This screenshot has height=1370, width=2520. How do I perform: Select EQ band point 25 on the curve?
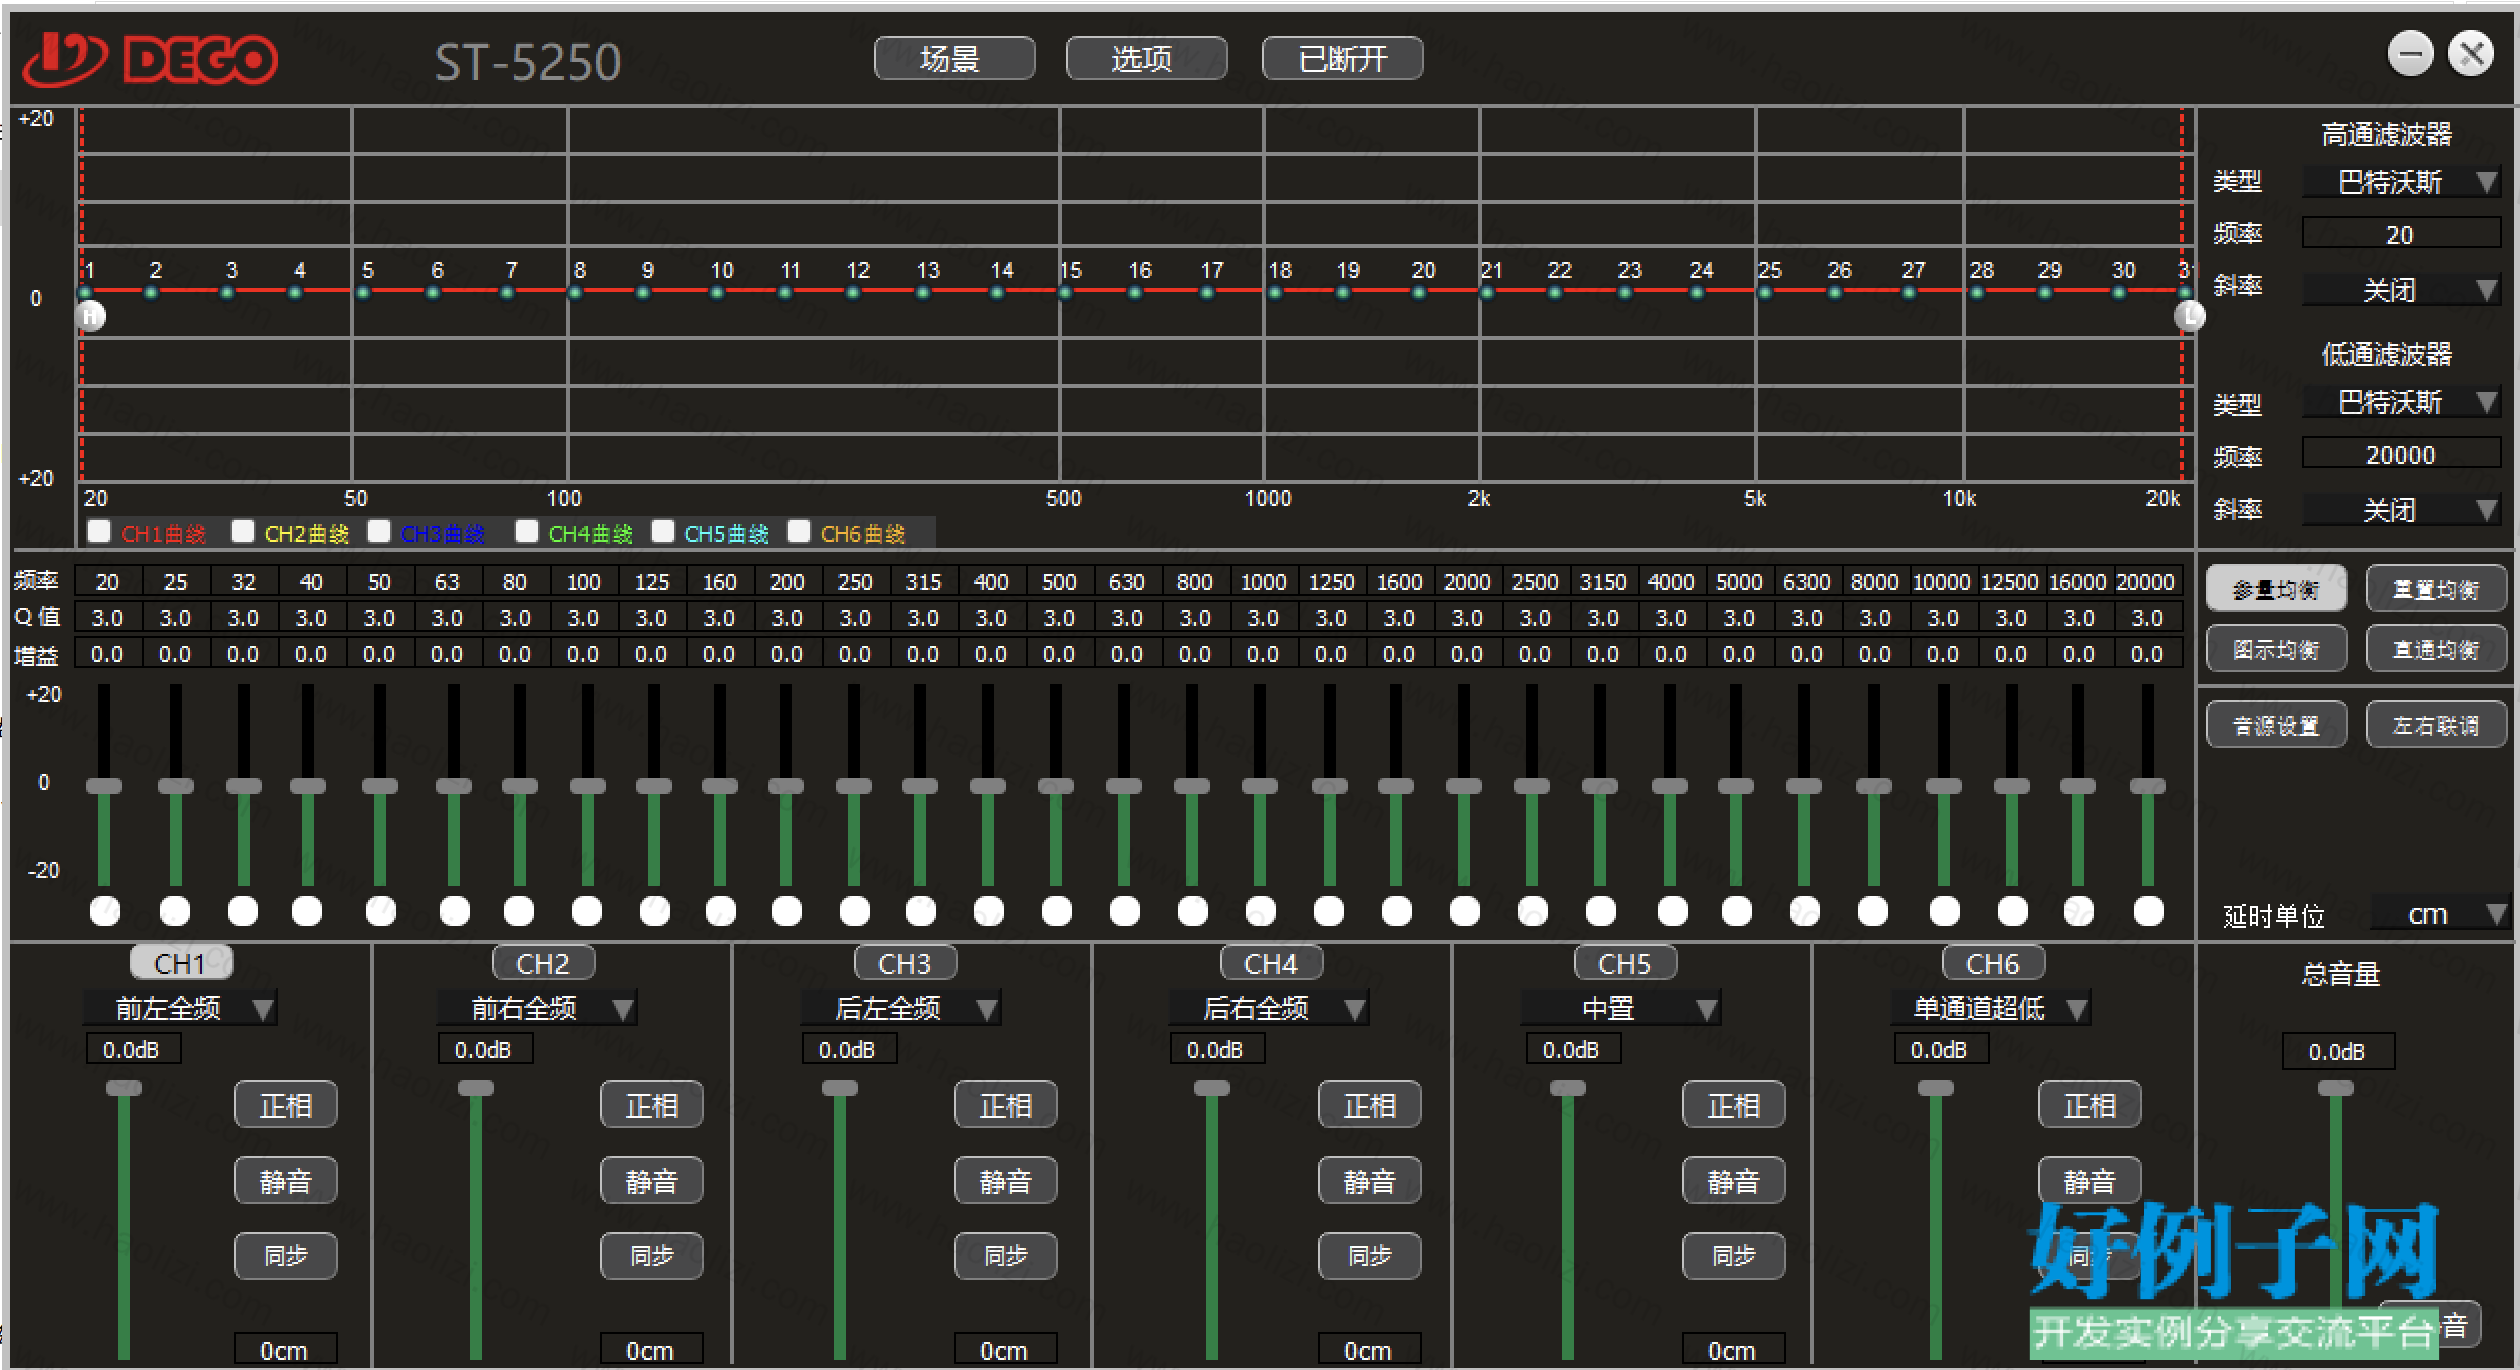pyautogui.click(x=1765, y=292)
